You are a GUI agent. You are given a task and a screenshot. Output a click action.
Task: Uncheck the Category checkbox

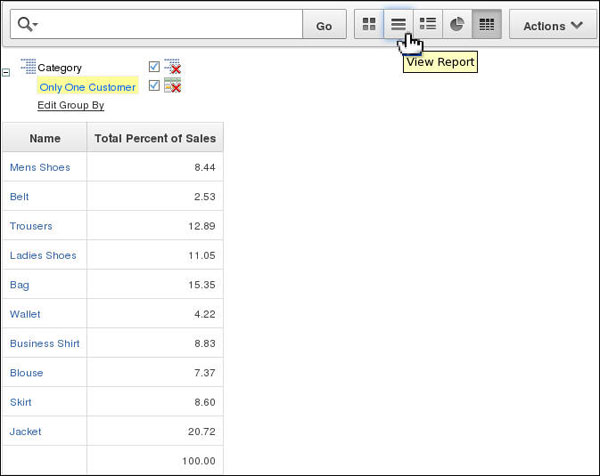coord(154,66)
